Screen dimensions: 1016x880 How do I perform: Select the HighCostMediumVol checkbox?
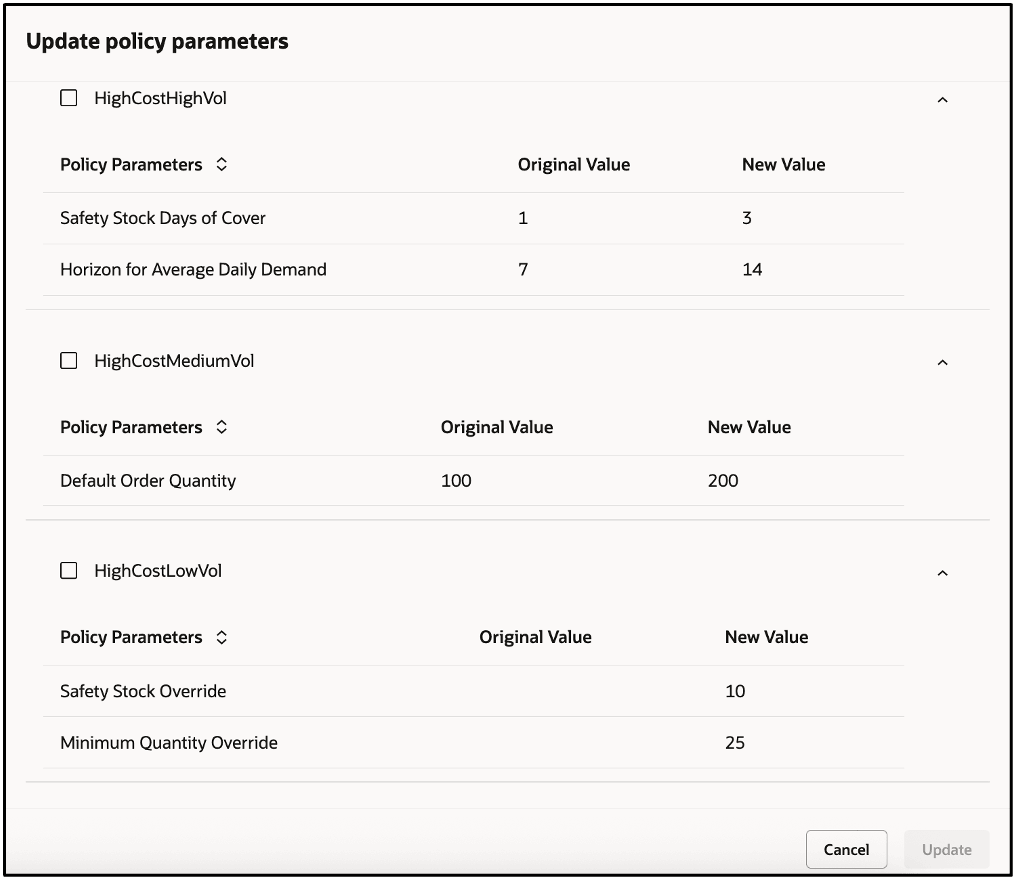point(69,361)
